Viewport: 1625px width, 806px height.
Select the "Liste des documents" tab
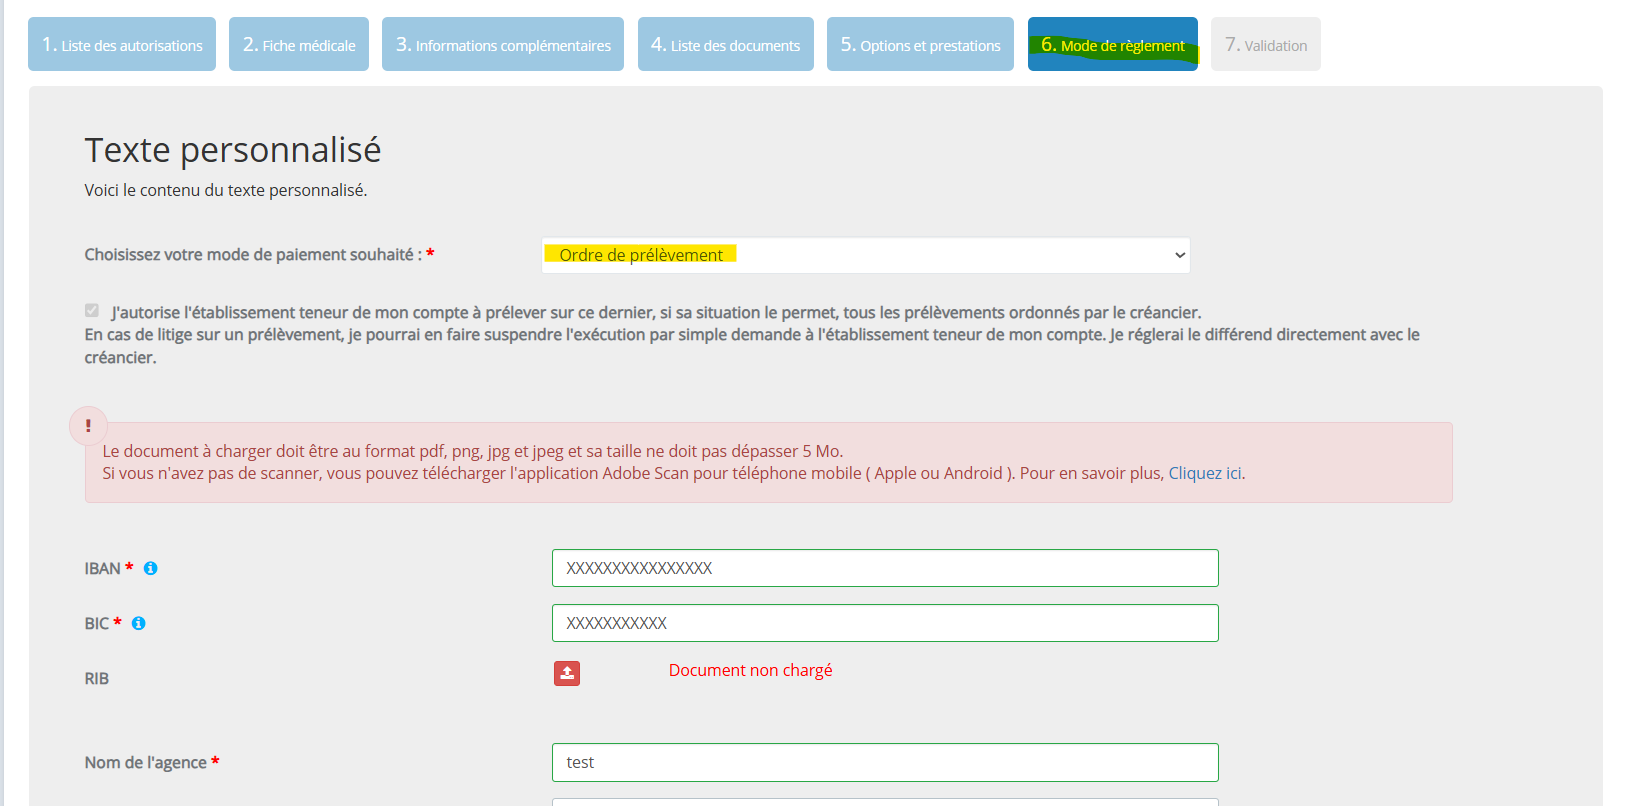pyautogui.click(x=725, y=45)
